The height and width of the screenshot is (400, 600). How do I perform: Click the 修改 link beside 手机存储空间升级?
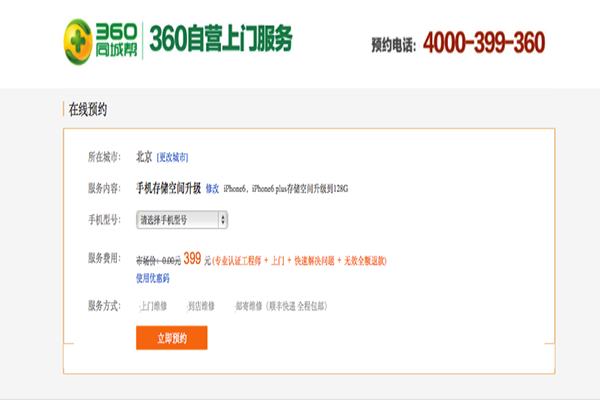point(212,188)
